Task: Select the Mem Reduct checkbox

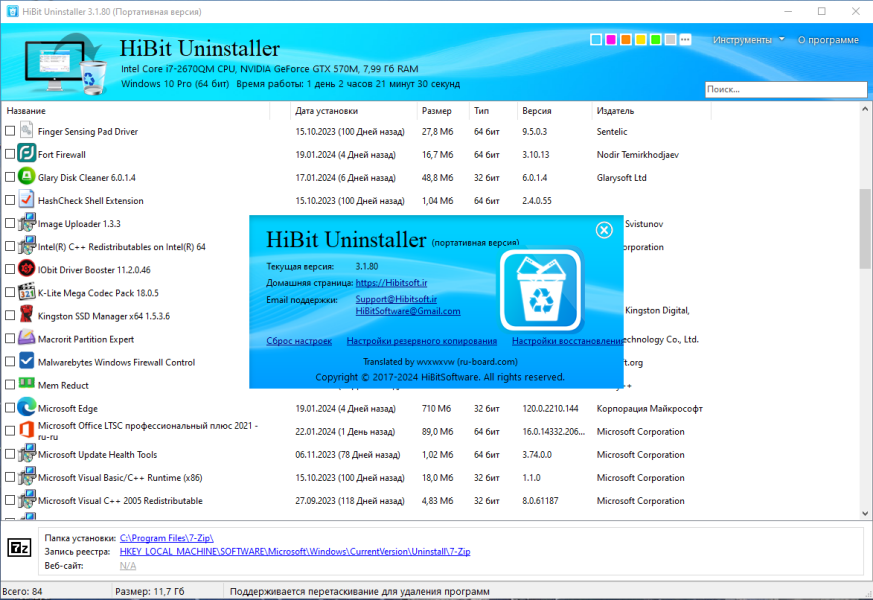Action: click(x=10, y=385)
